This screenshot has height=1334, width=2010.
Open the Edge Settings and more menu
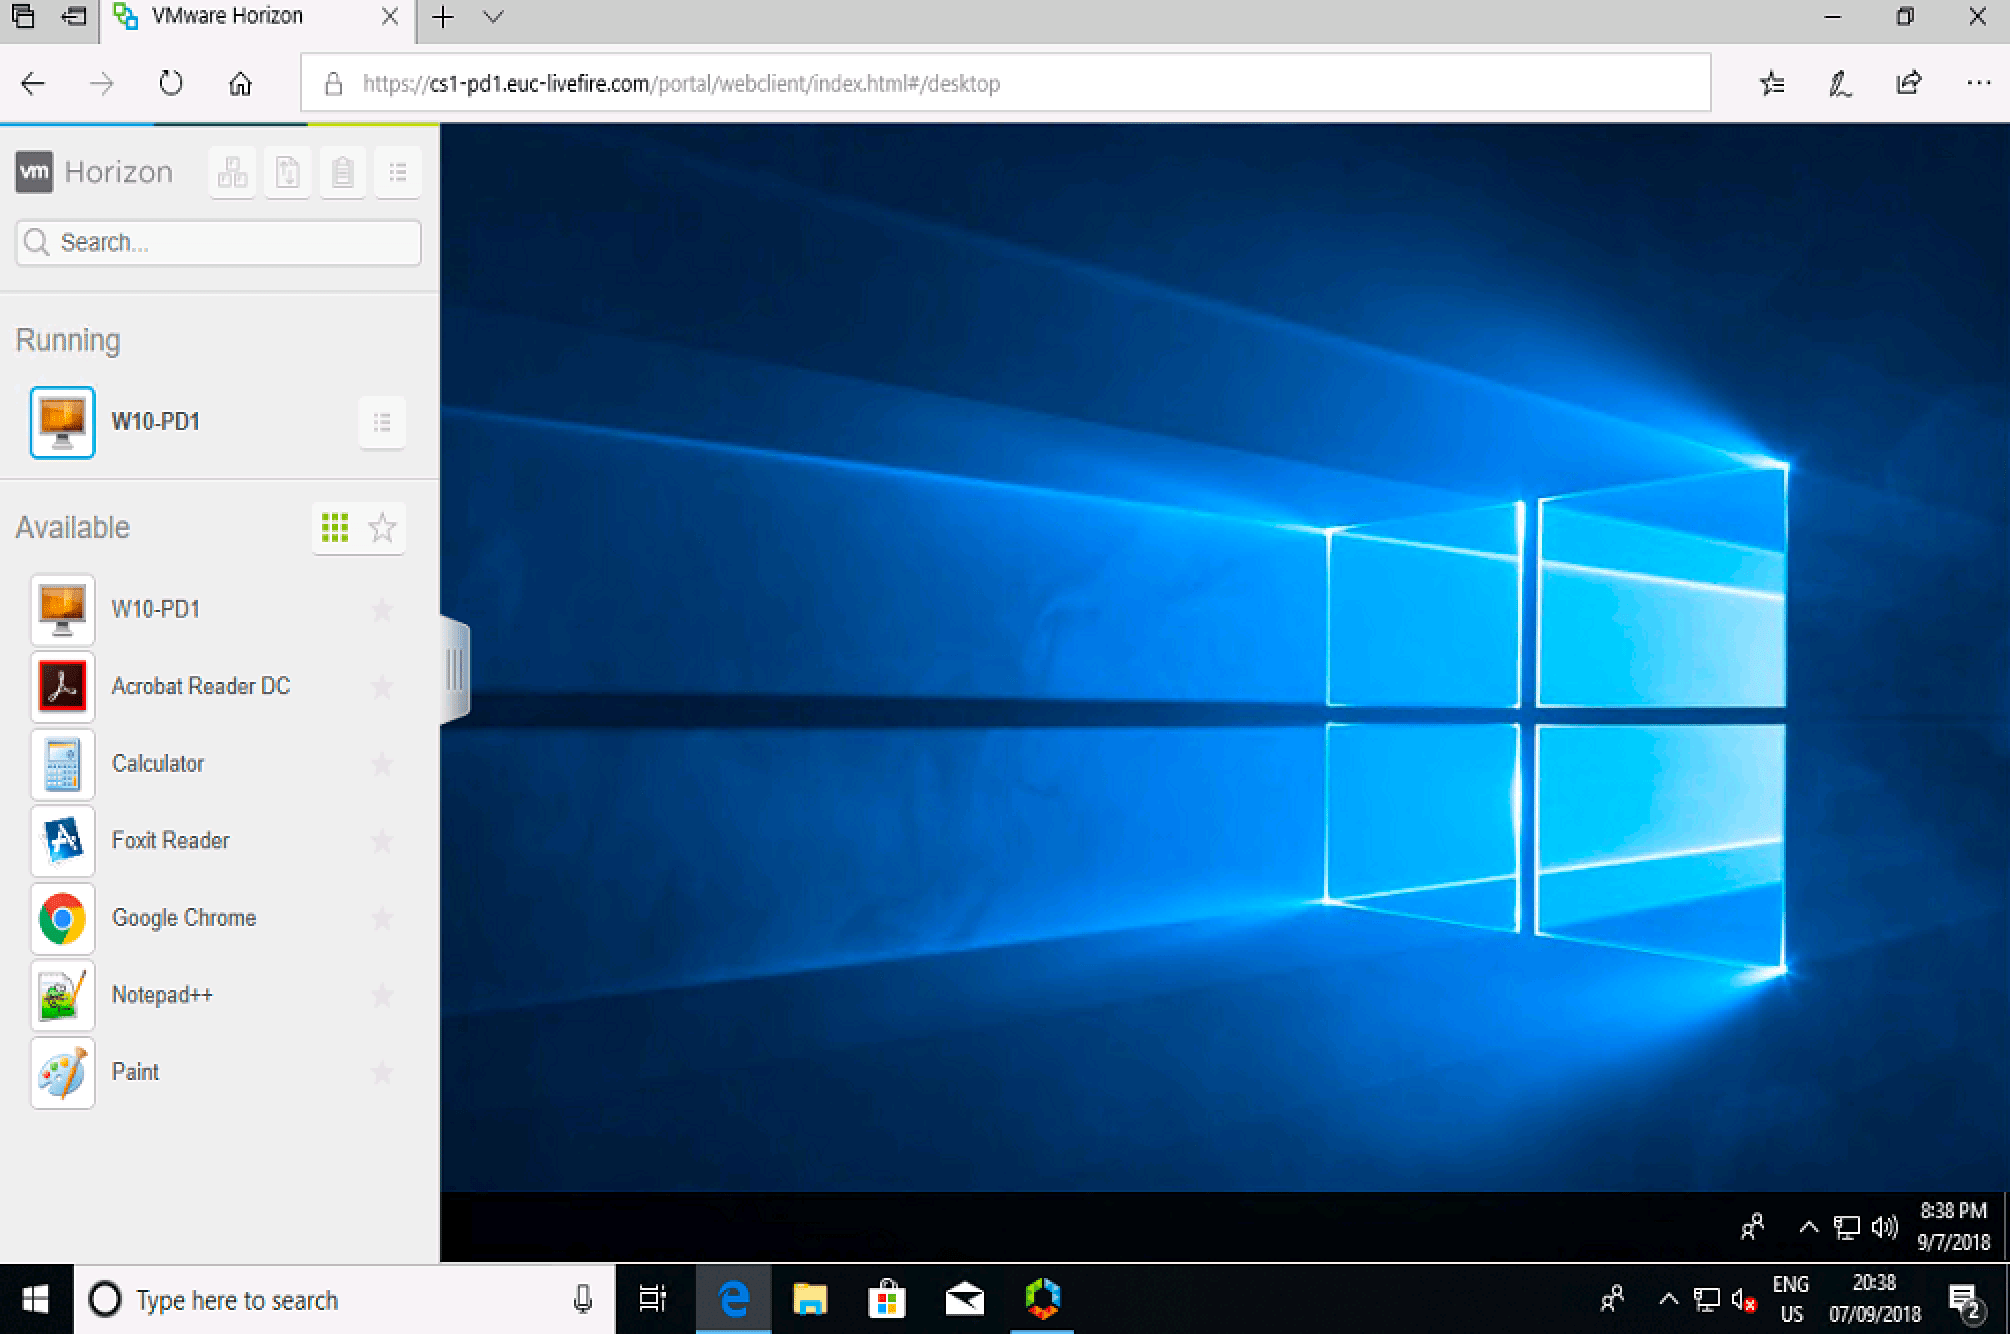click(1978, 83)
